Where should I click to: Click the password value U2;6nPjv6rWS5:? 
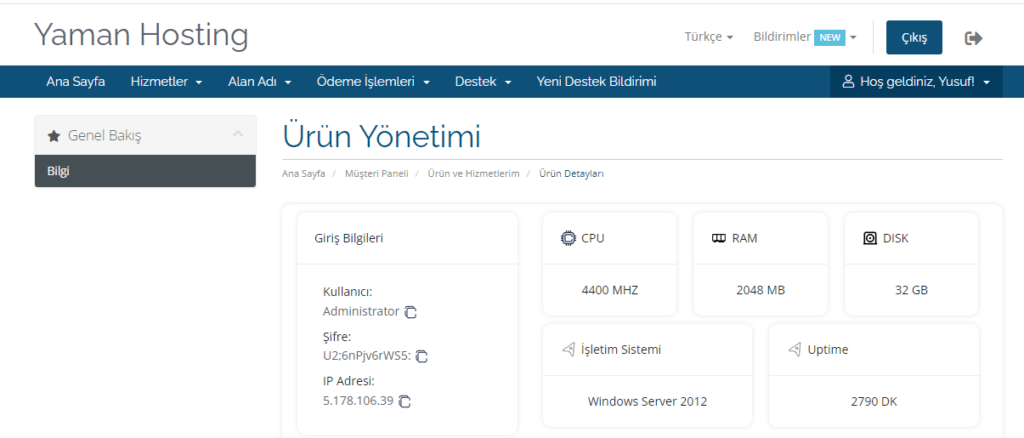[366, 356]
